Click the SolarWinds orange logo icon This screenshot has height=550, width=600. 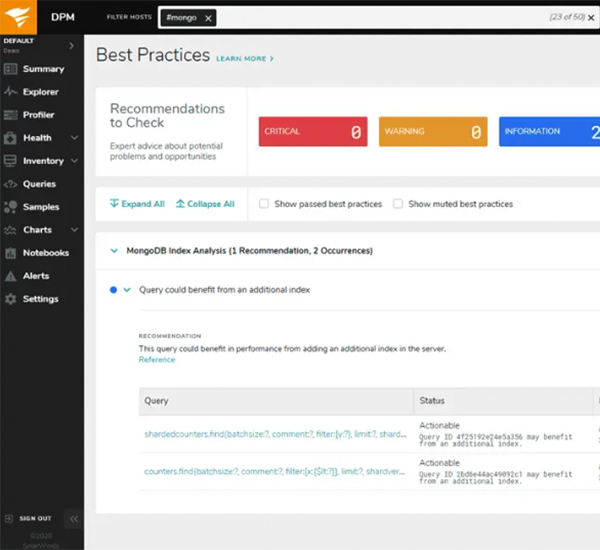18,17
